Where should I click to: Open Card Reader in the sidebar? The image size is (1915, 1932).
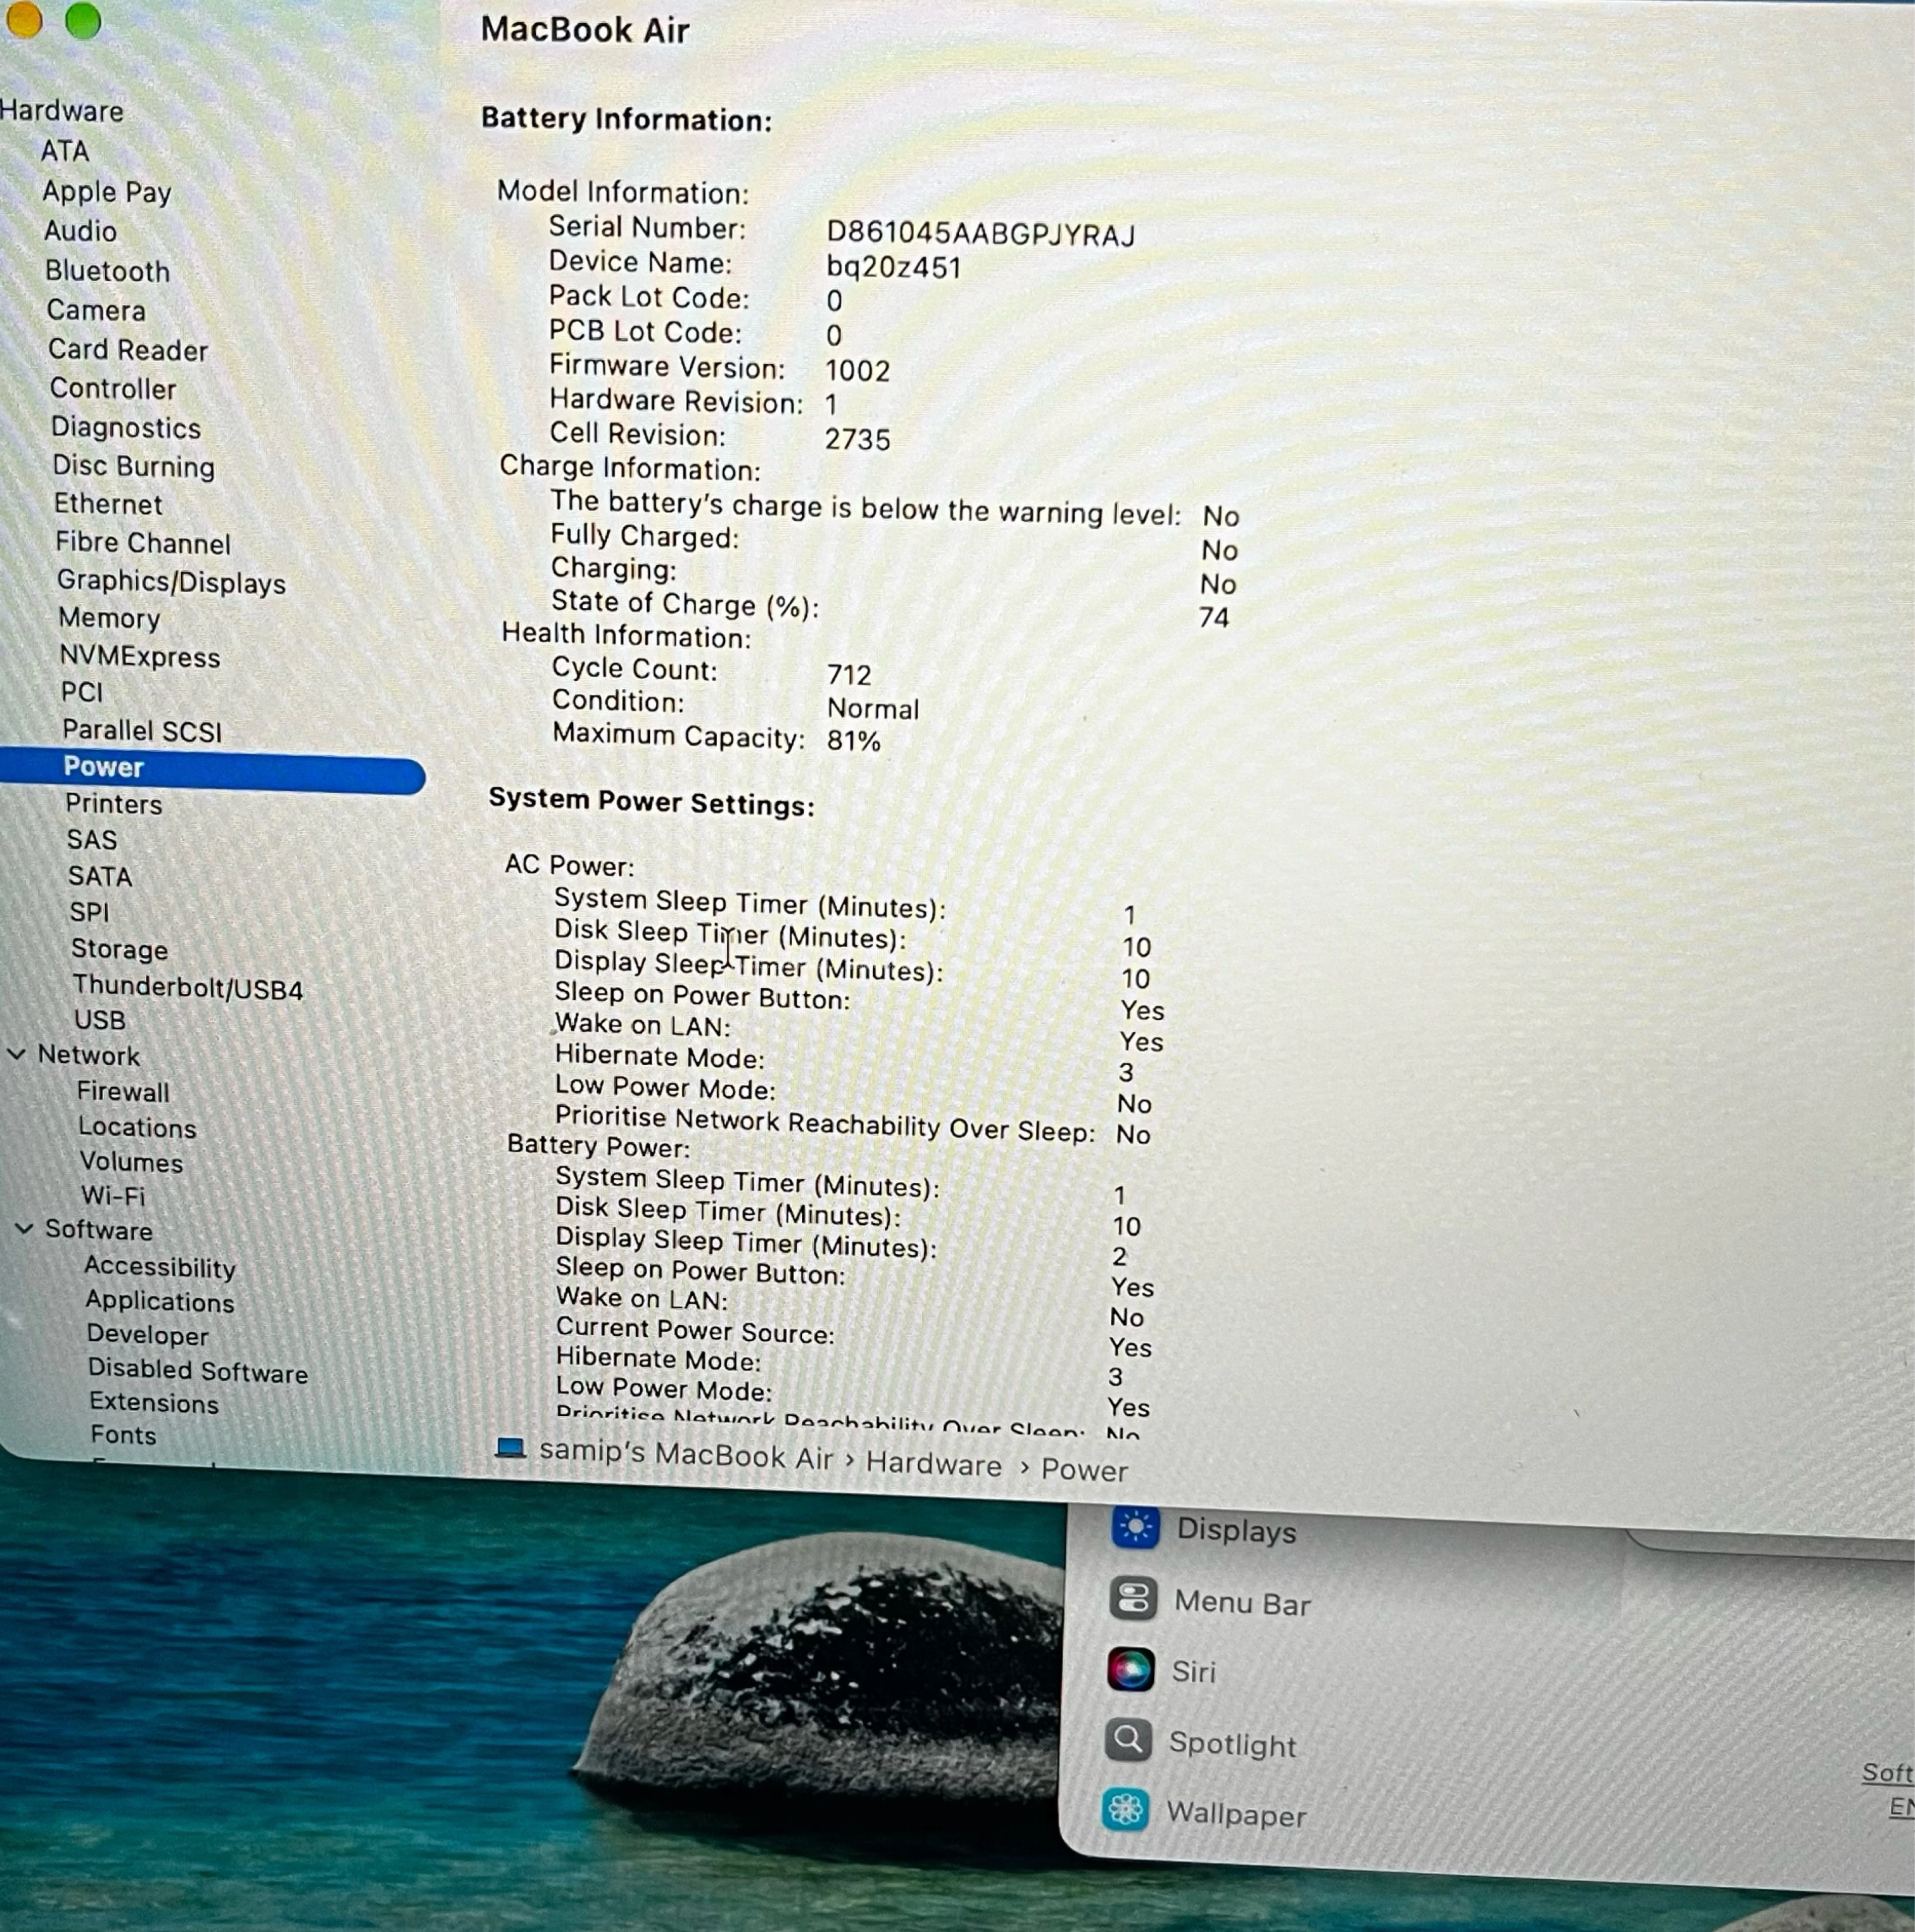tap(128, 350)
